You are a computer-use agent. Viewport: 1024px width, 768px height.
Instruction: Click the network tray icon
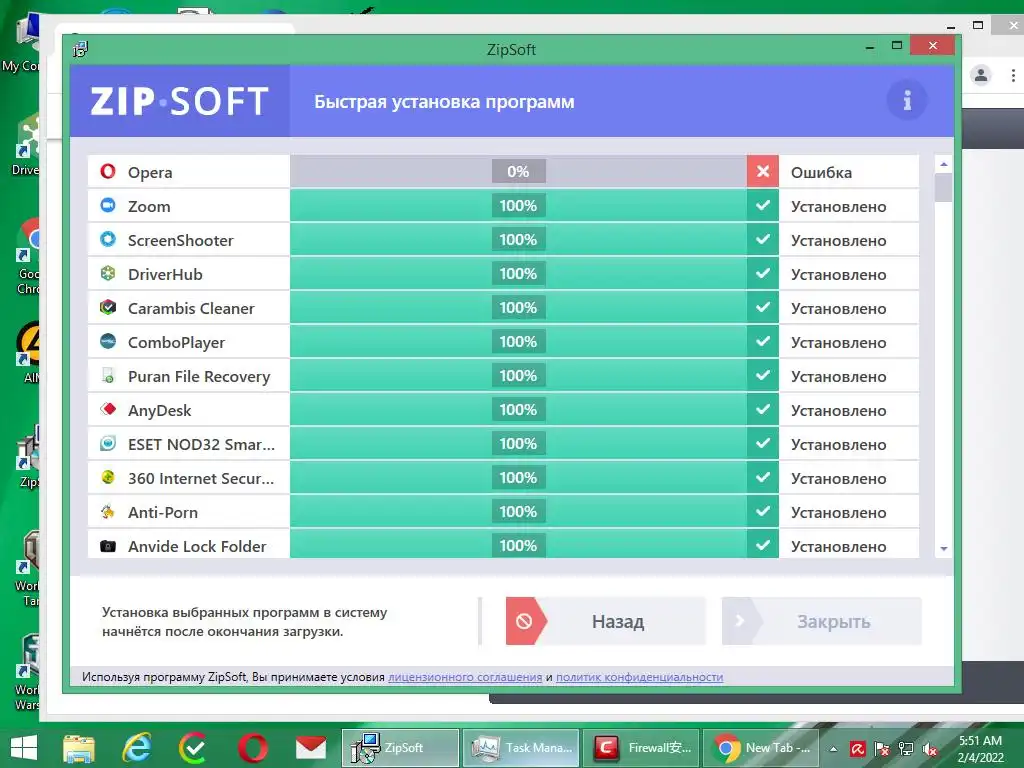point(906,749)
